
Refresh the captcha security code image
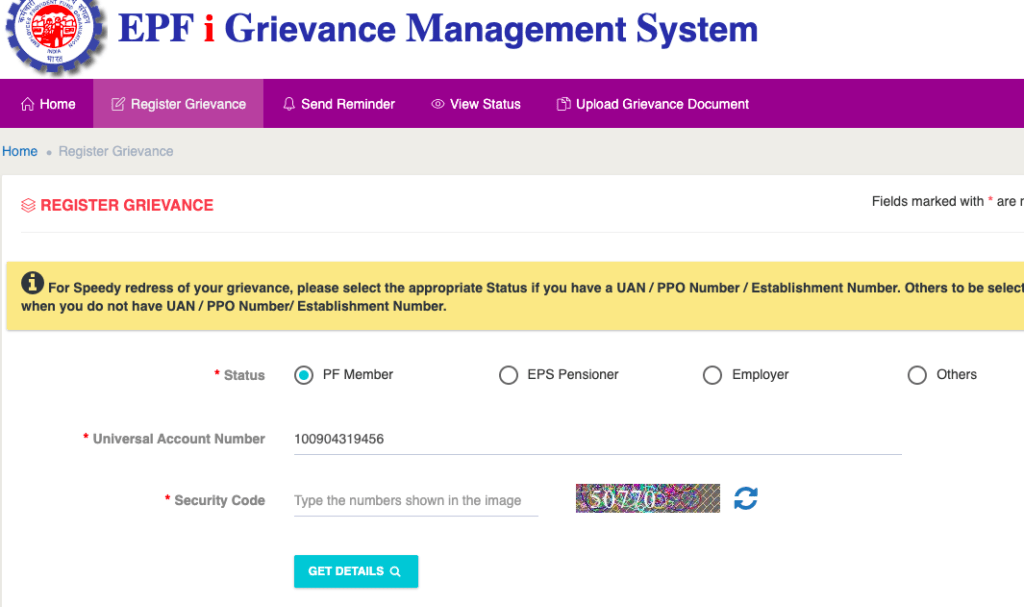coord(745,499)
